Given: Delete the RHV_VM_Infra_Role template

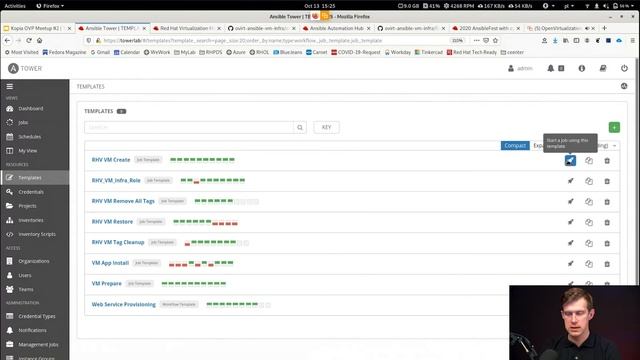Looking at the screenshot, I should [607, 181].
